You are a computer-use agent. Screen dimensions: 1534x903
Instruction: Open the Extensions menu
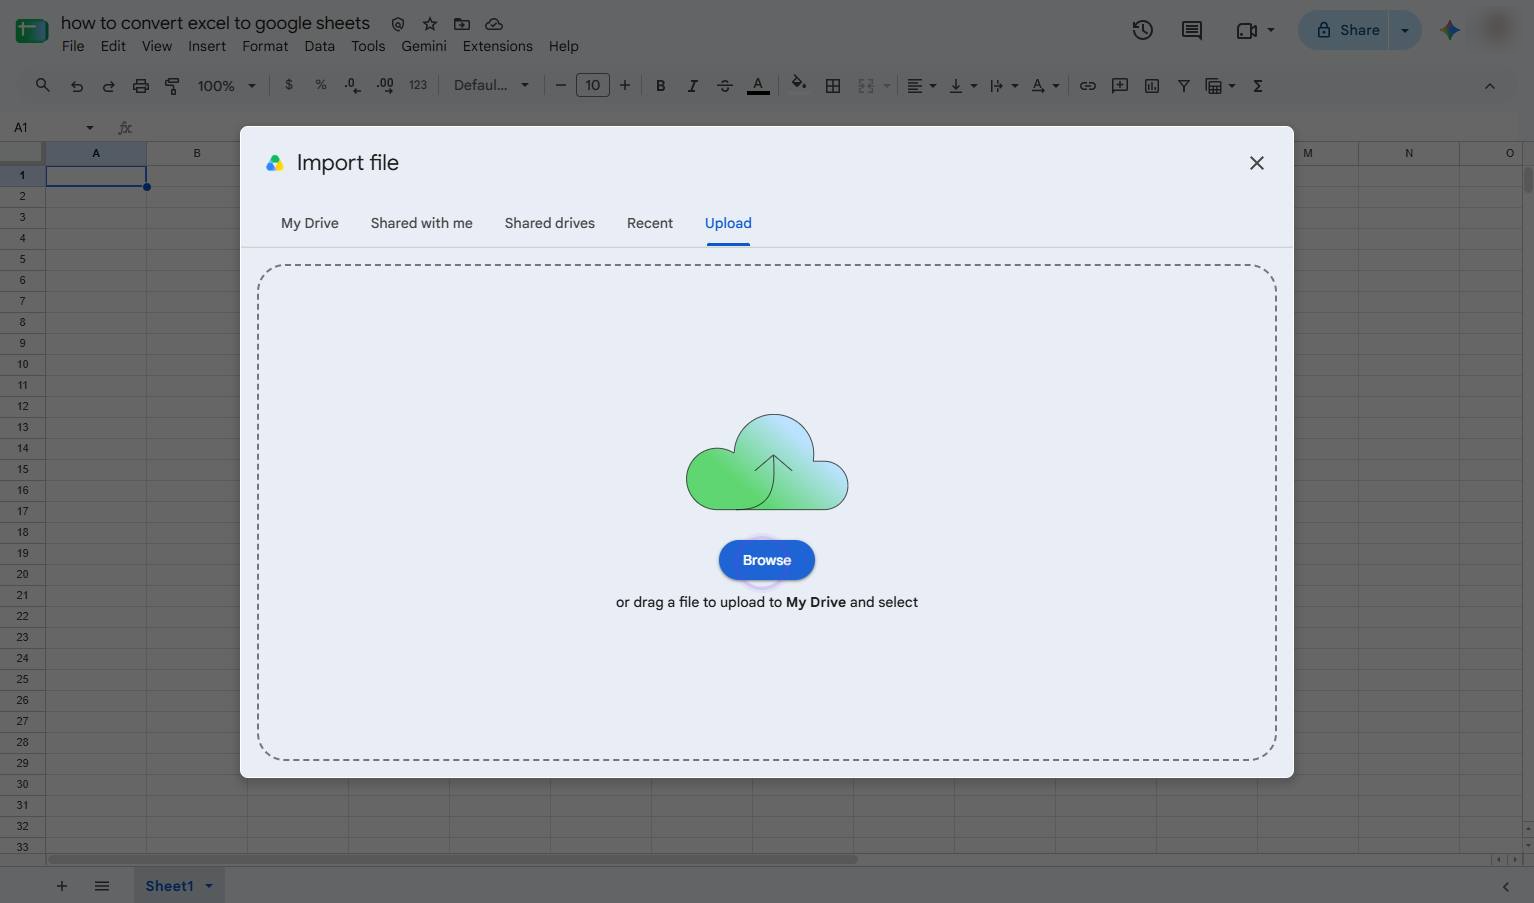pyautogui.click(x=497, y=46)
